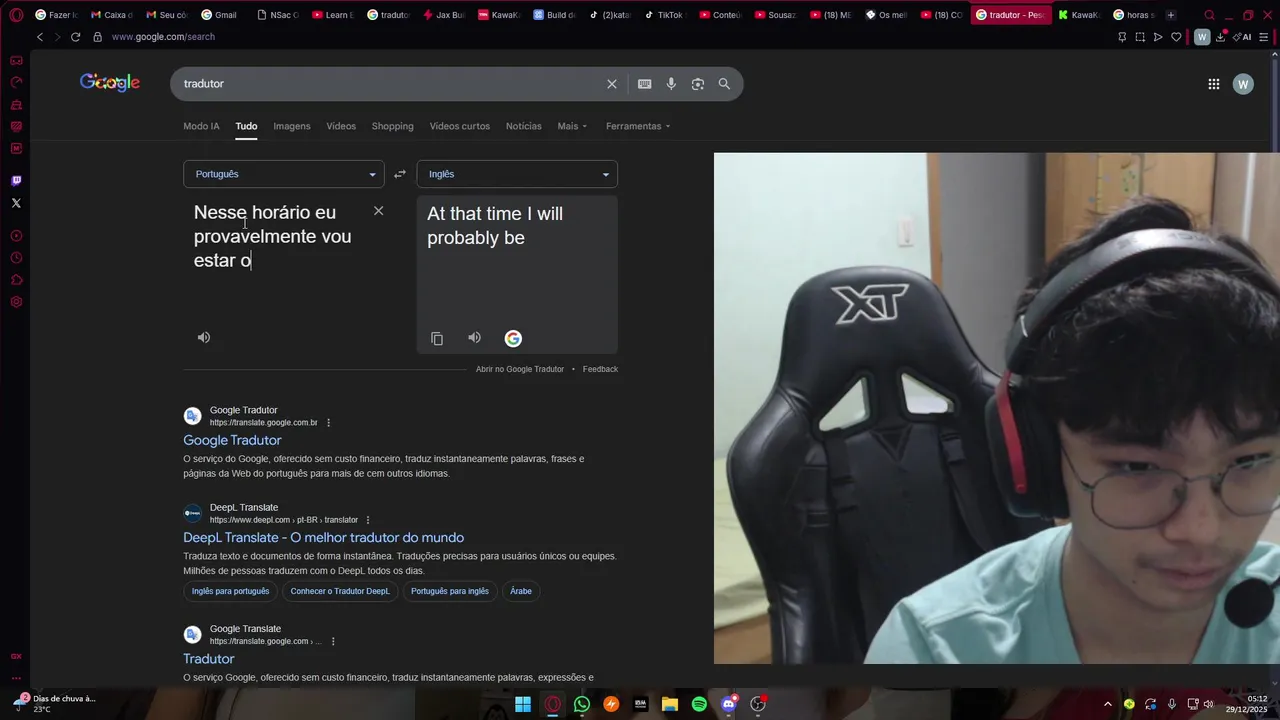Open Opera main menu logo
The width and height of the screenshot is (1280, 720).
pos(16,15)
